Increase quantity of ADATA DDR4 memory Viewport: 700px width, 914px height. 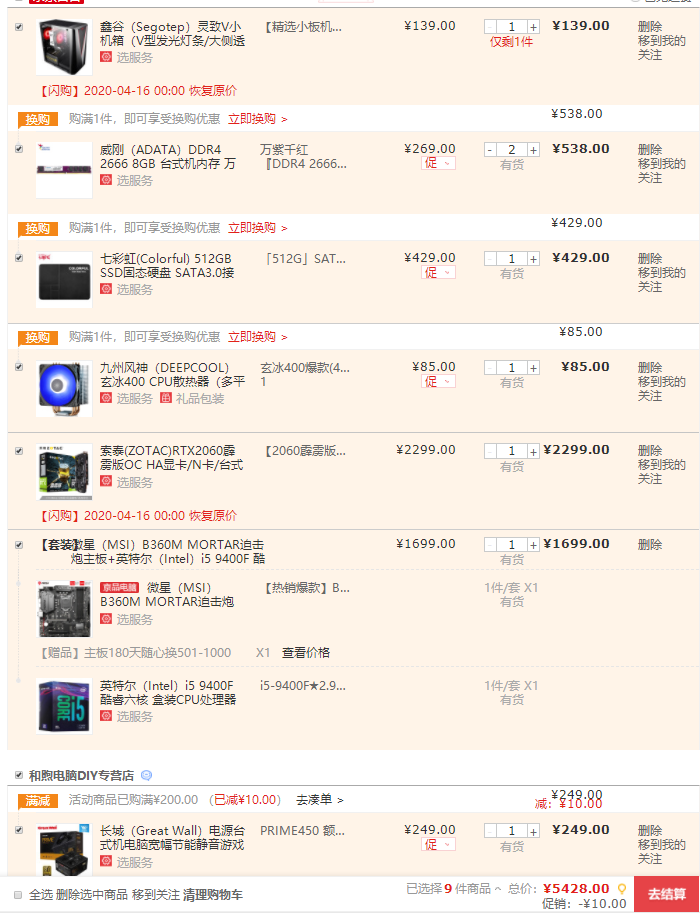click(533, 150)
